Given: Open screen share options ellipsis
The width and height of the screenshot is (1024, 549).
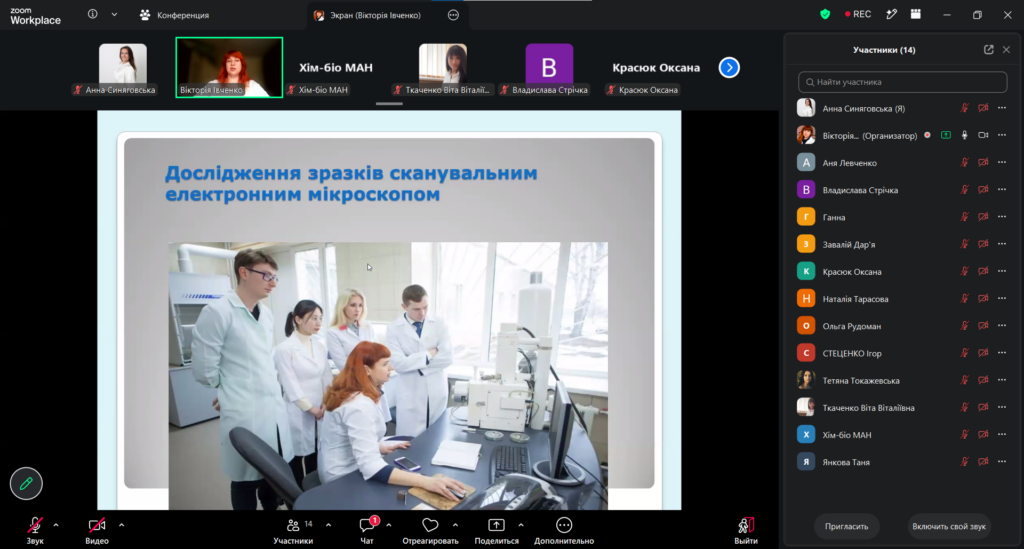Looking at the screenshot, I should point(453,15).
